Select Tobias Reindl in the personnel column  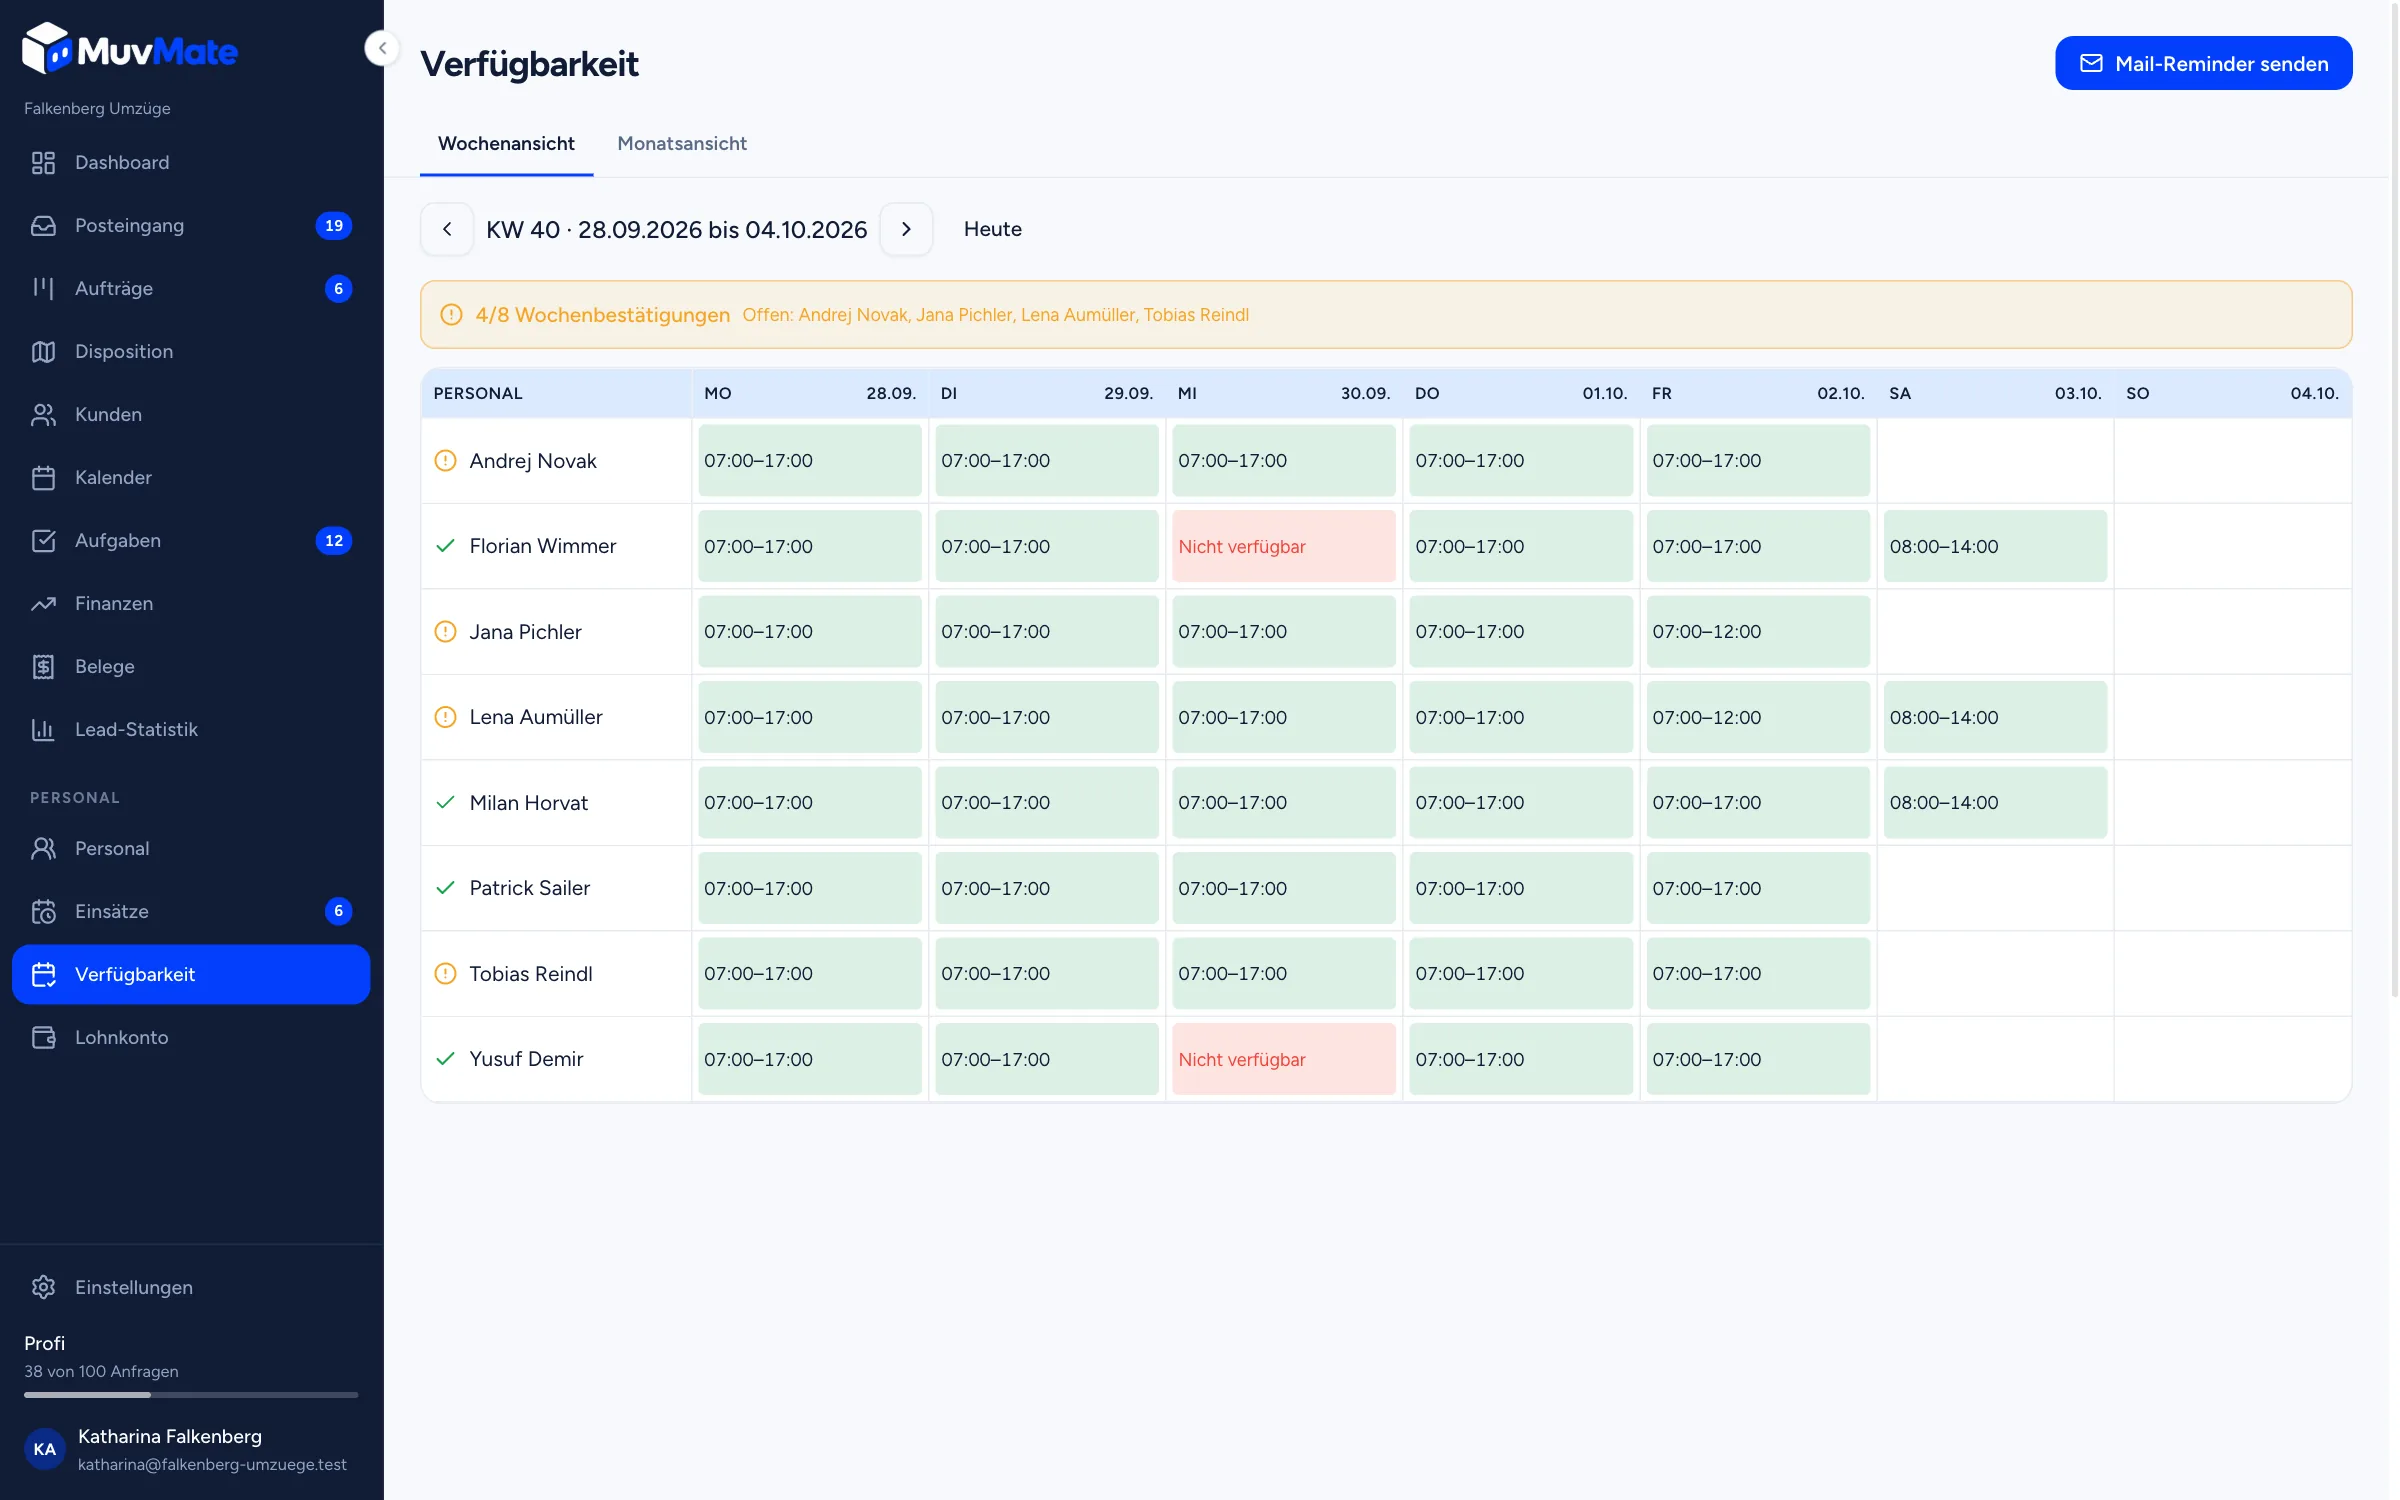point(530,973)
